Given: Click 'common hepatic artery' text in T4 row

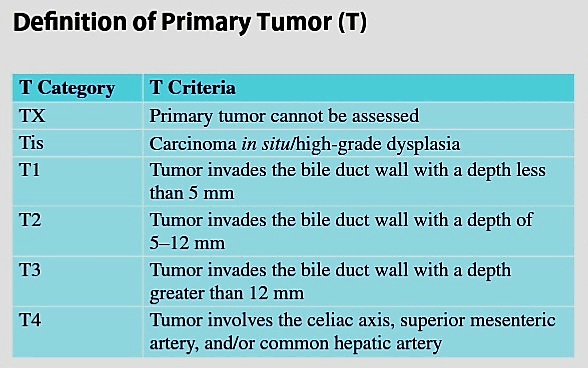Looking at the screenshot, I should 351,343.
